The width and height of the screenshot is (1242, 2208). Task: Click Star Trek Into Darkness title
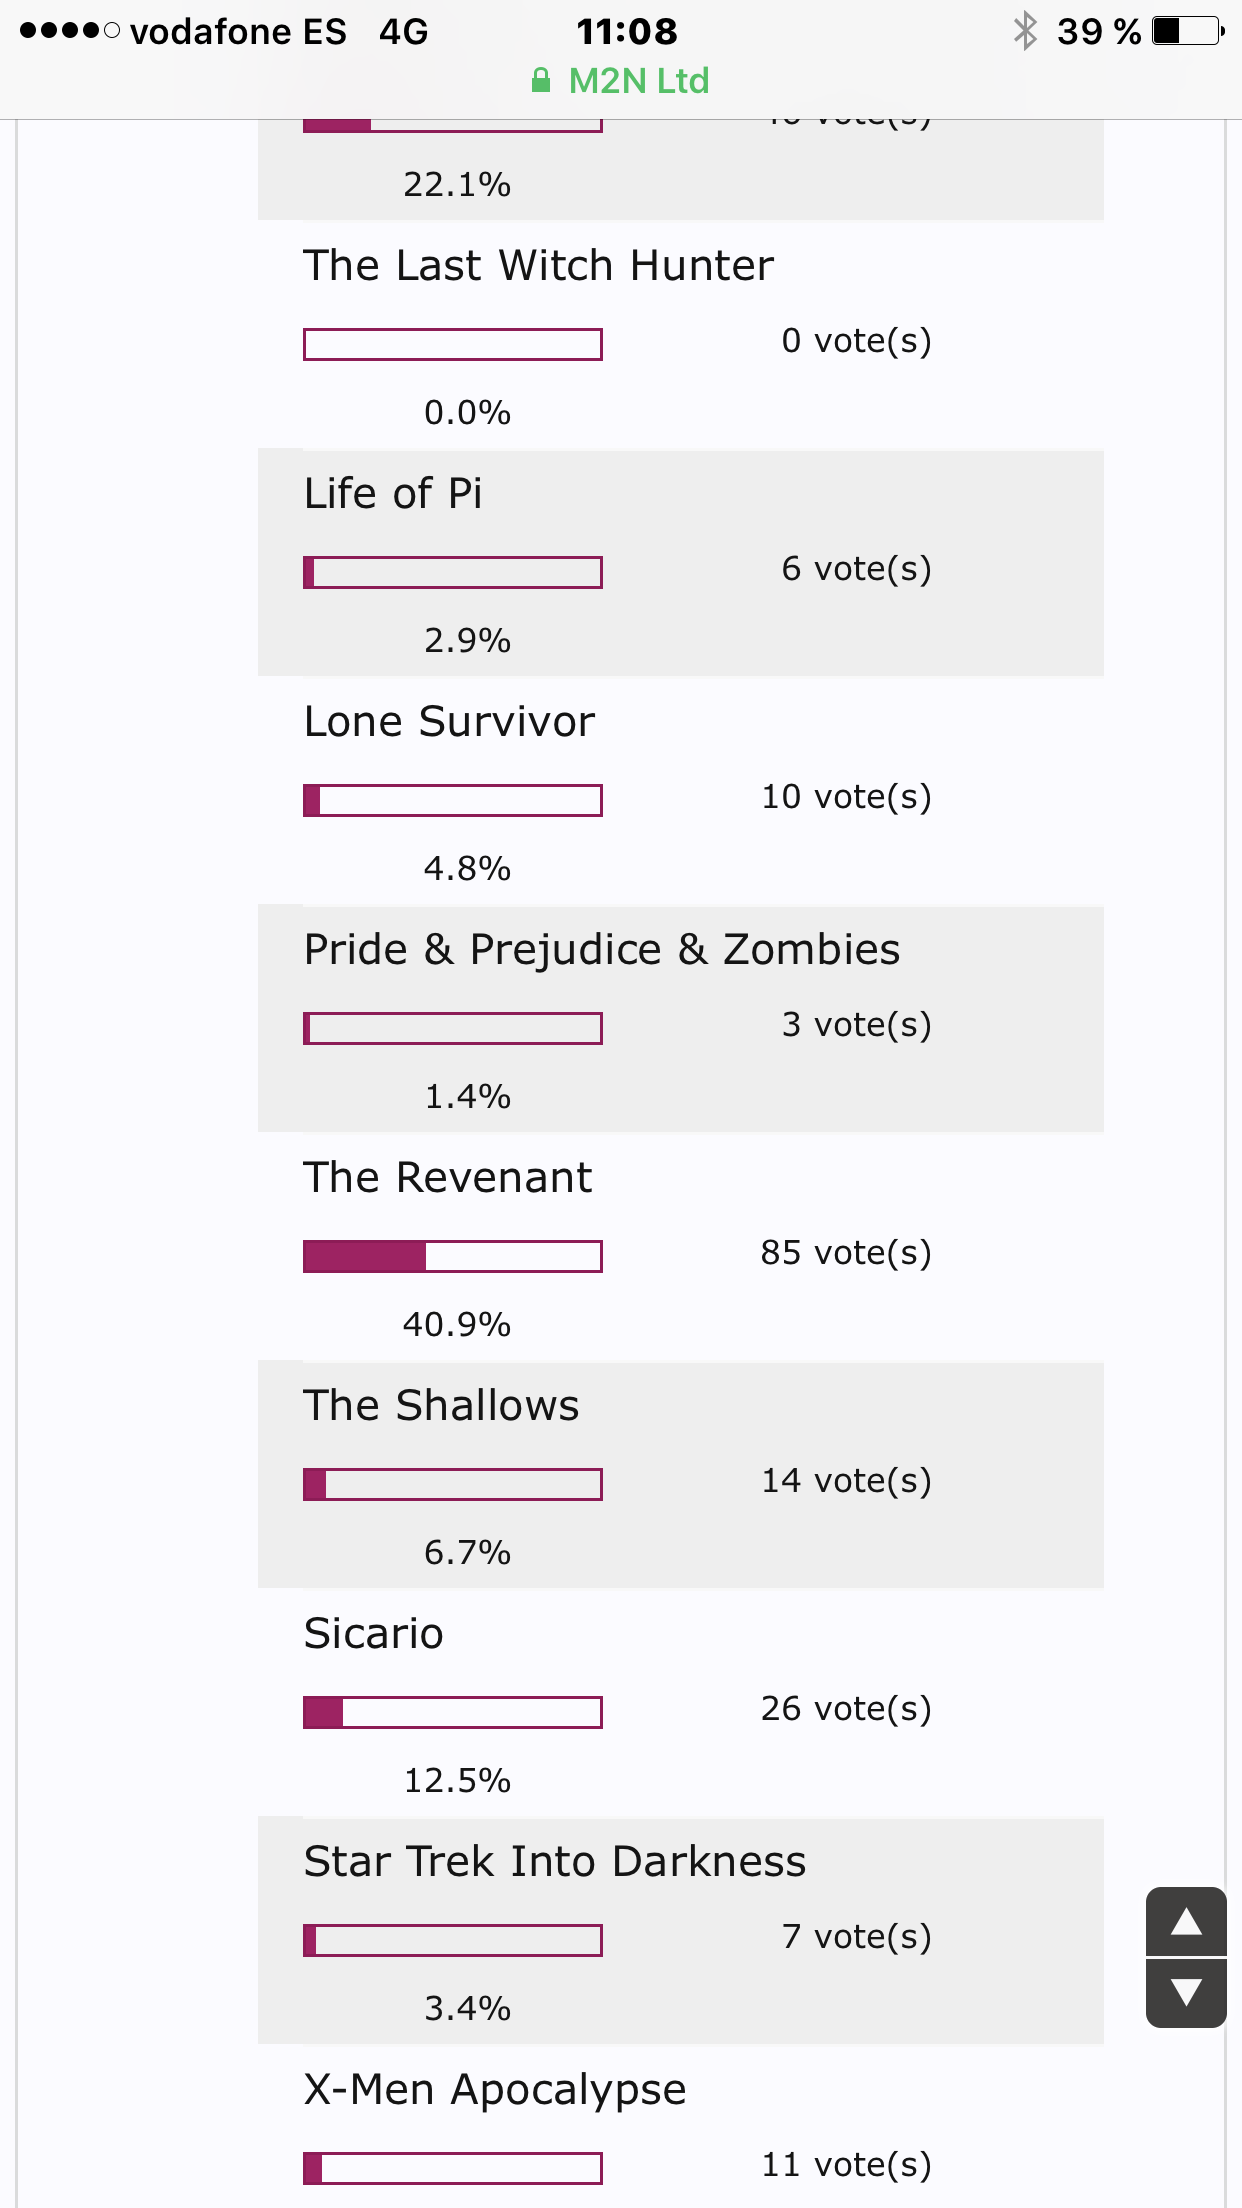(x=555, y=1862)
